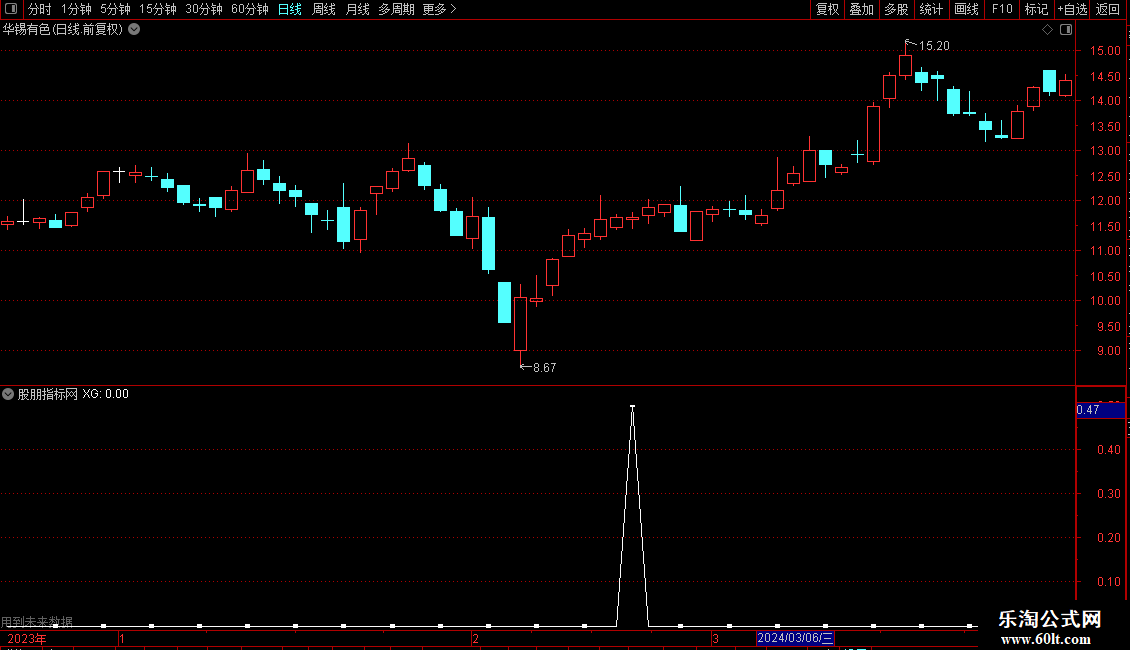Add stock with +自选 button

(1072, 9)
